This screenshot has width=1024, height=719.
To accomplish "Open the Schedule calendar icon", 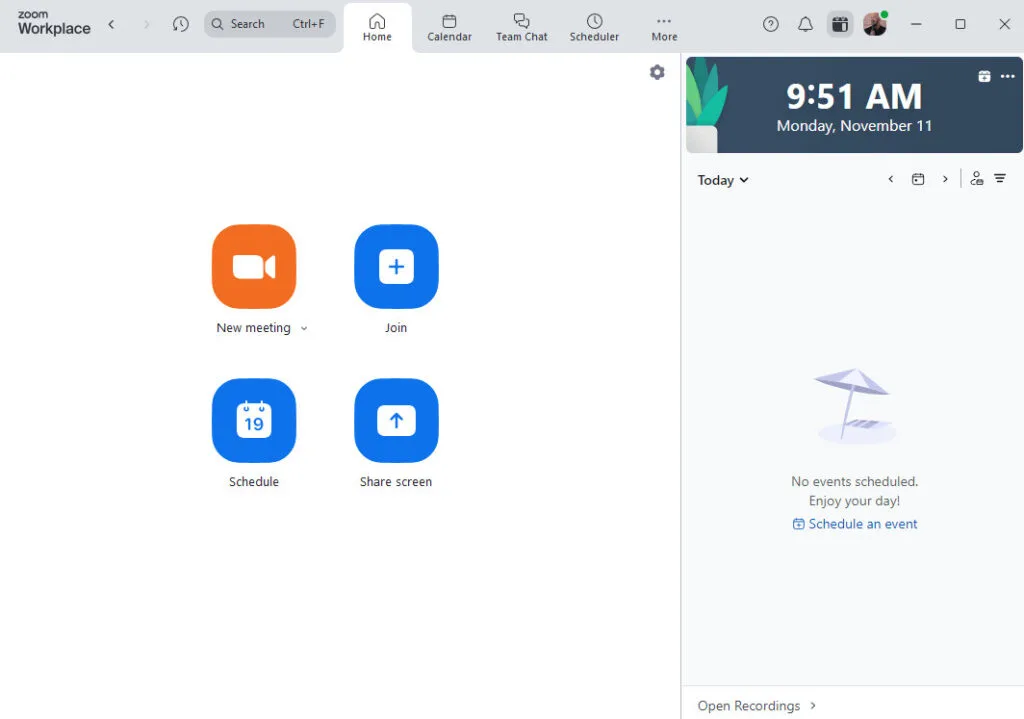I will 254,421.
